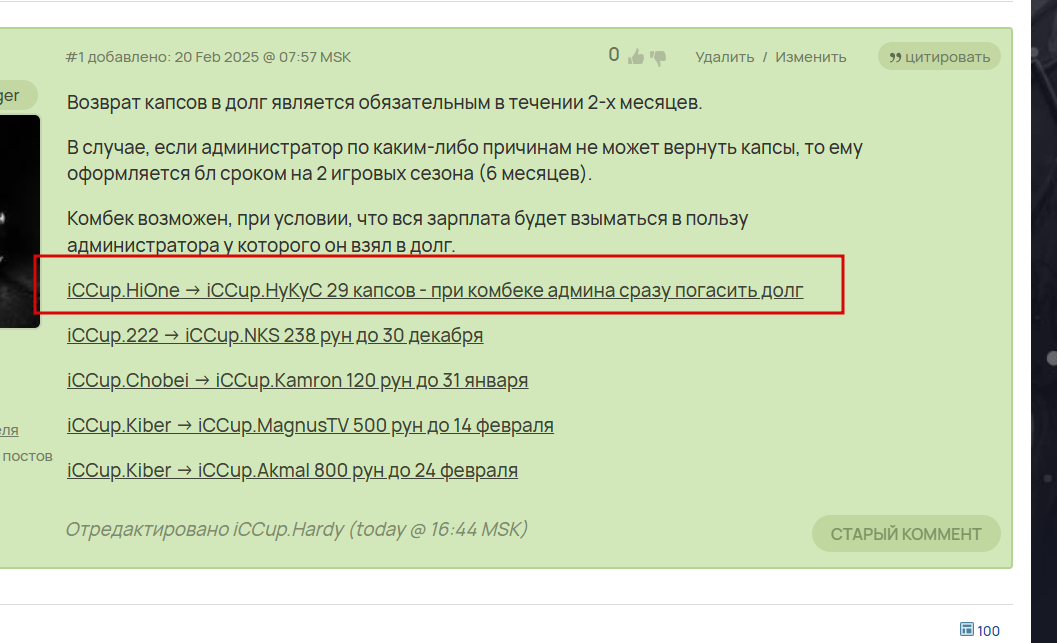Image resolution: width=1057 pixels, height=643 pixels.
Task: Open iCCup.Kiber → iCCup.Akmal 800 рун link
Action: (292, 470)
